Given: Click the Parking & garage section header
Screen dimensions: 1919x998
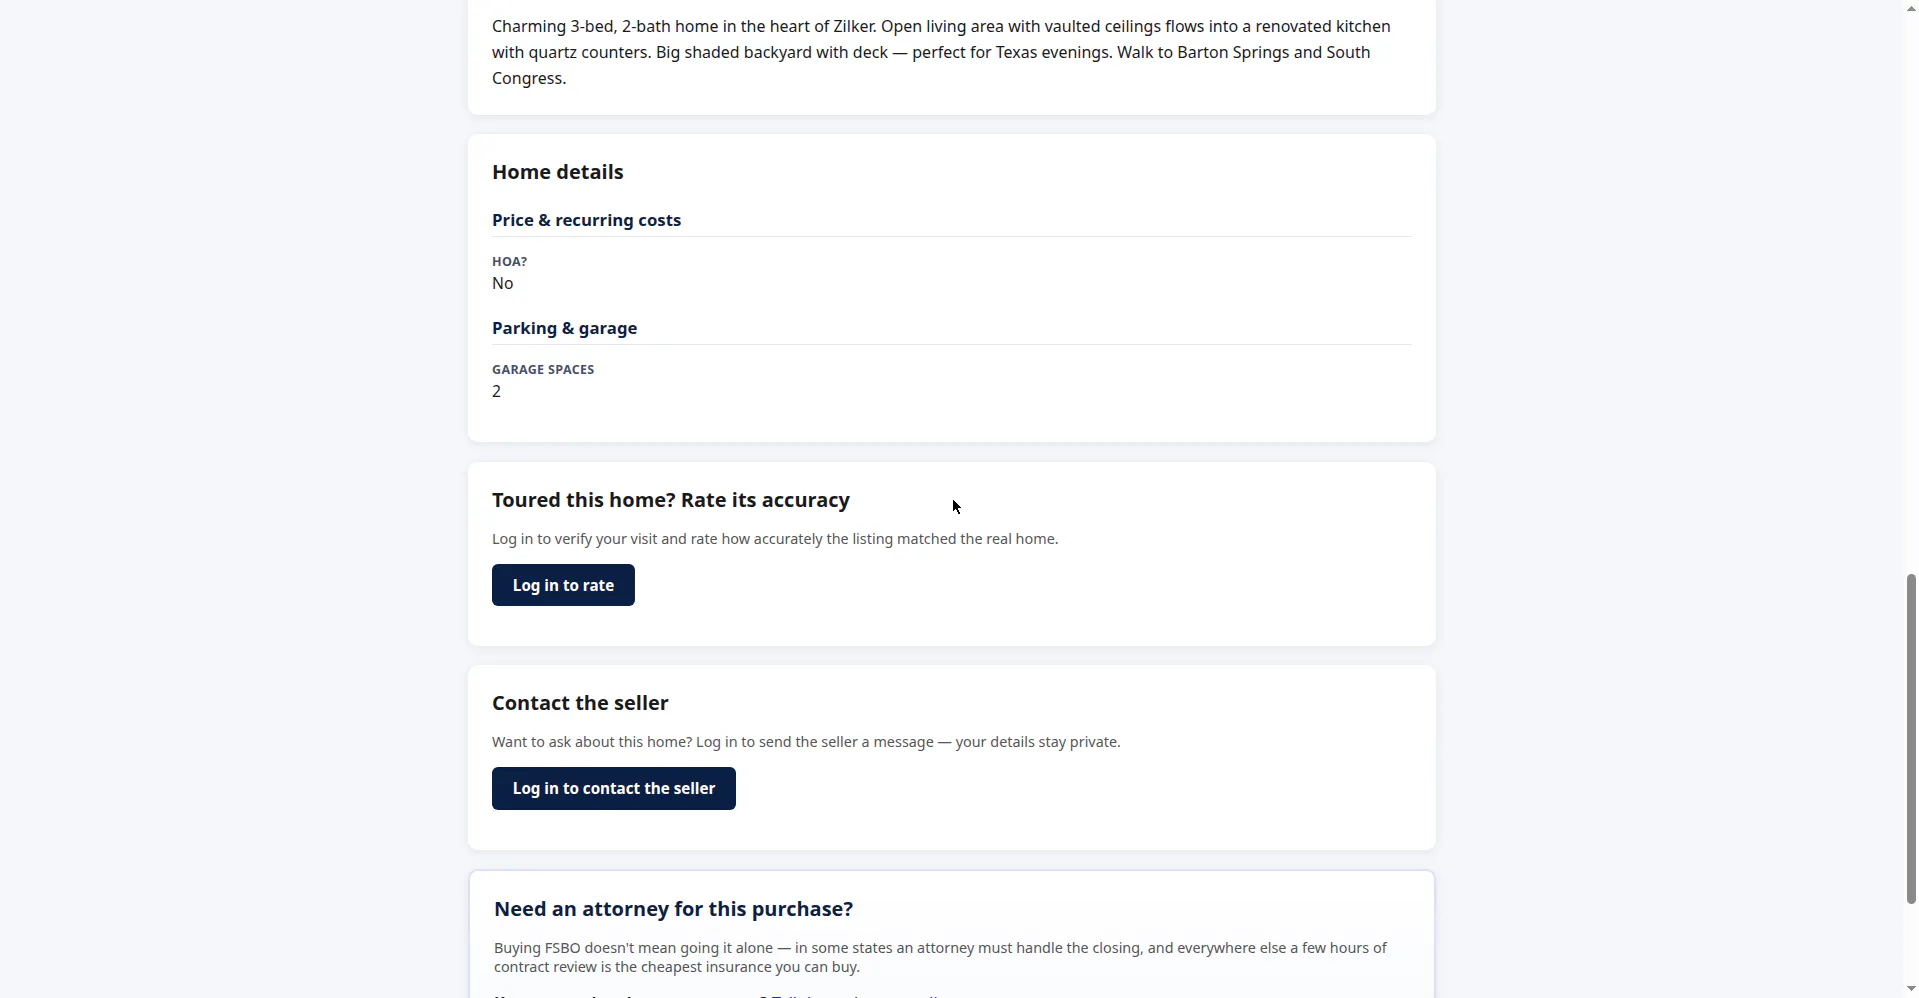Looking at the screenshot, I should click(x=564, y=328).
